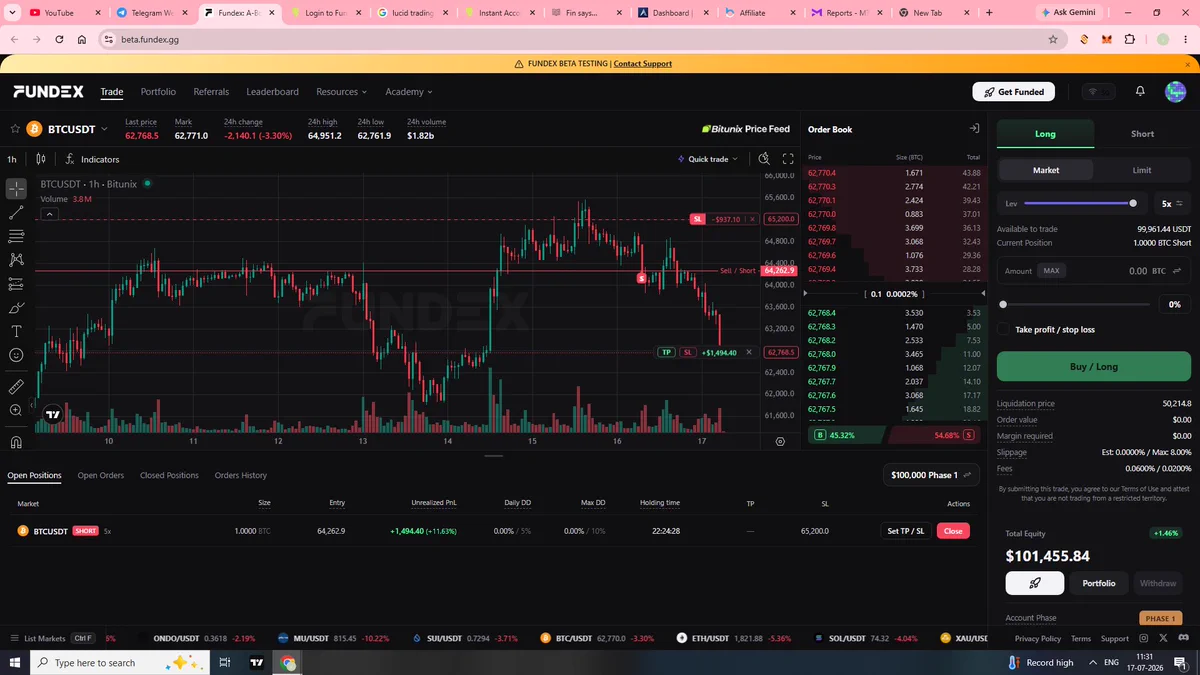1200x675 pixels.
Task: Click the MAX amount button
Action: tap(1051, 271)
